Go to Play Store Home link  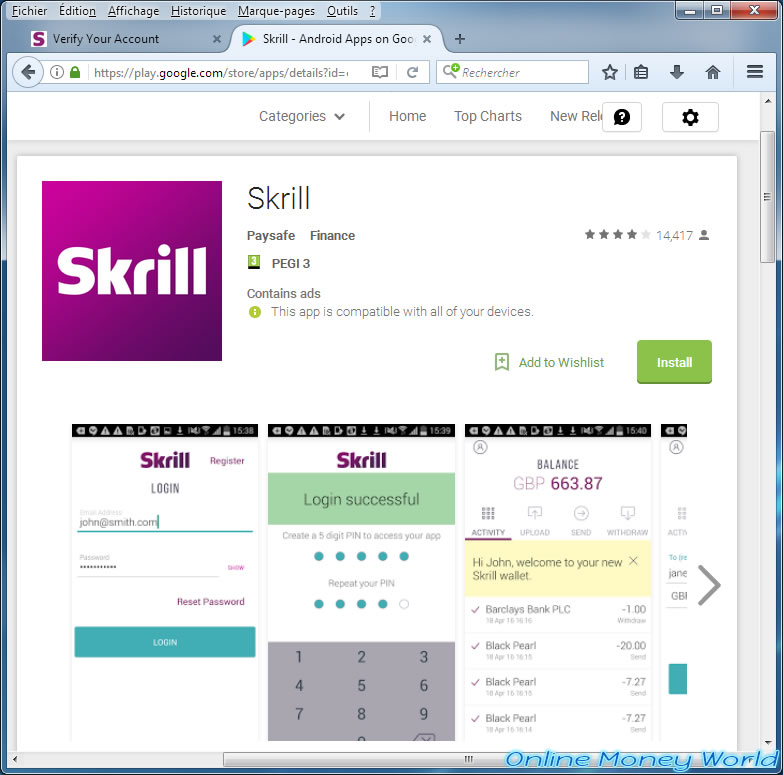pyautogui.click(x=407, y=116)
